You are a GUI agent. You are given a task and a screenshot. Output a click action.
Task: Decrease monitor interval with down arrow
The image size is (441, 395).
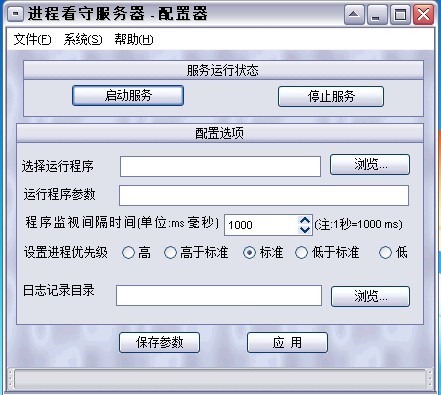[x=305, y=229]
